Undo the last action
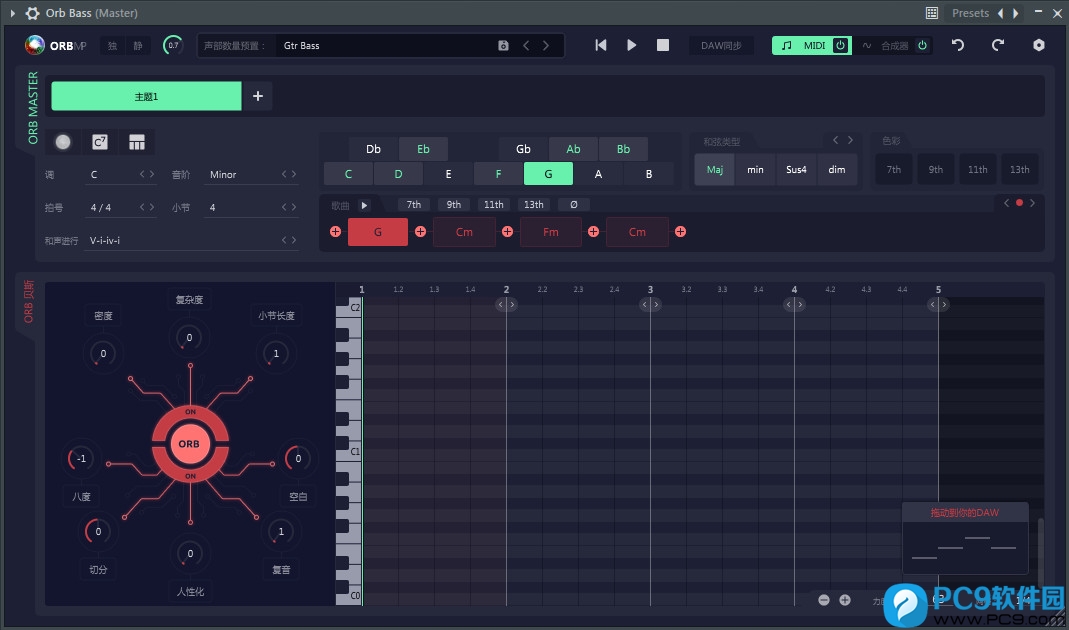 [x=958, y=45]
